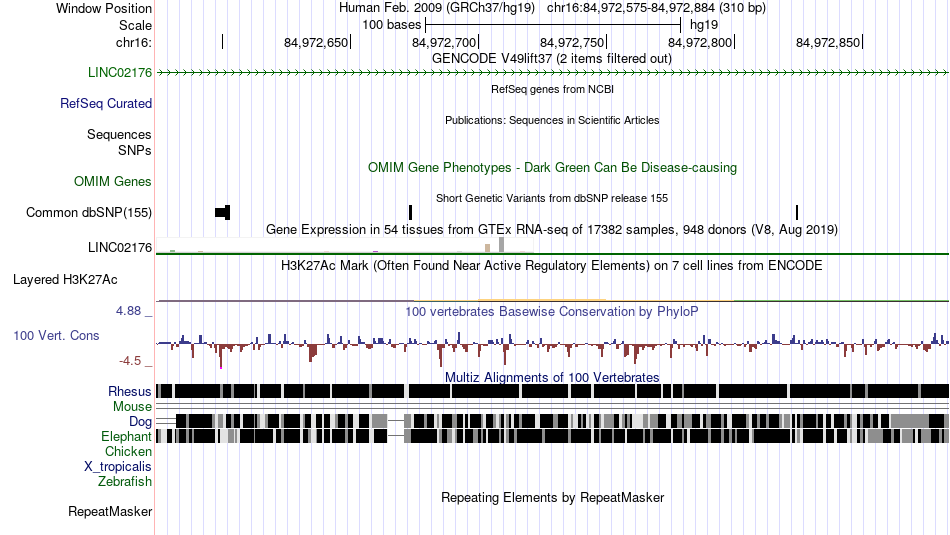
Task: Click the 84,972,700 ruler position
Action: (443, 42)
